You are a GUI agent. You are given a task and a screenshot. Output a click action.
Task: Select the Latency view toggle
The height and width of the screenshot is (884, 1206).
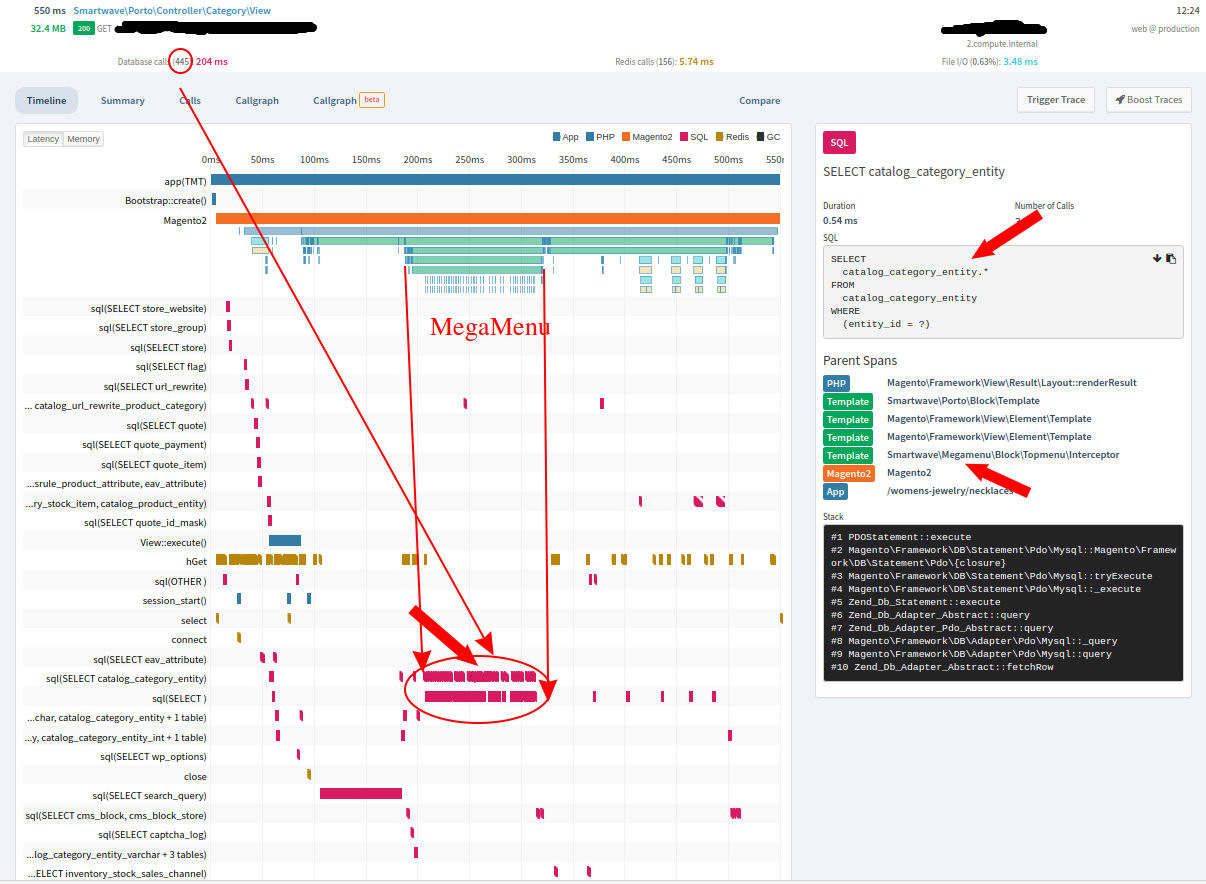(43, 139)
